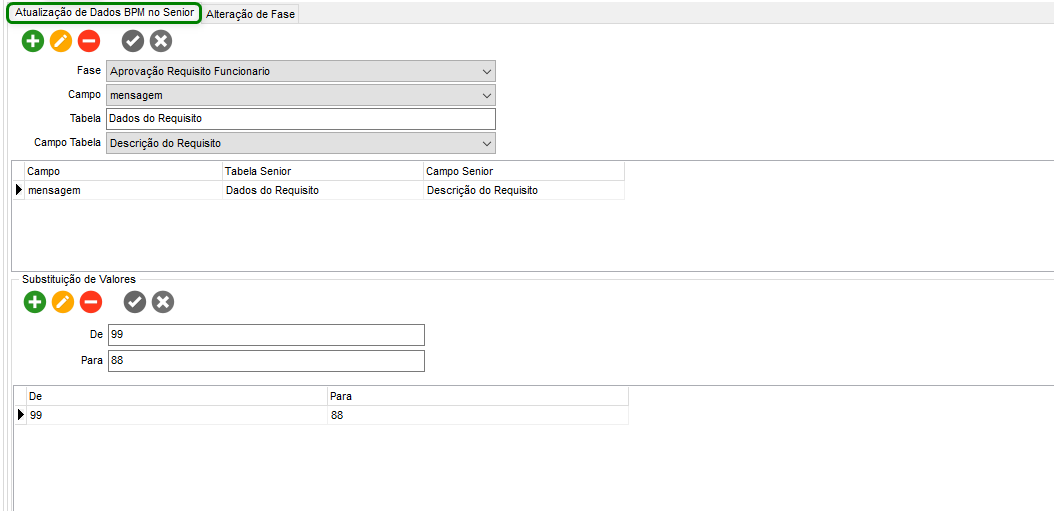1054x511 pixels.
Task: Click the red remove icon in top toolbar
Action: coord(89,41)
